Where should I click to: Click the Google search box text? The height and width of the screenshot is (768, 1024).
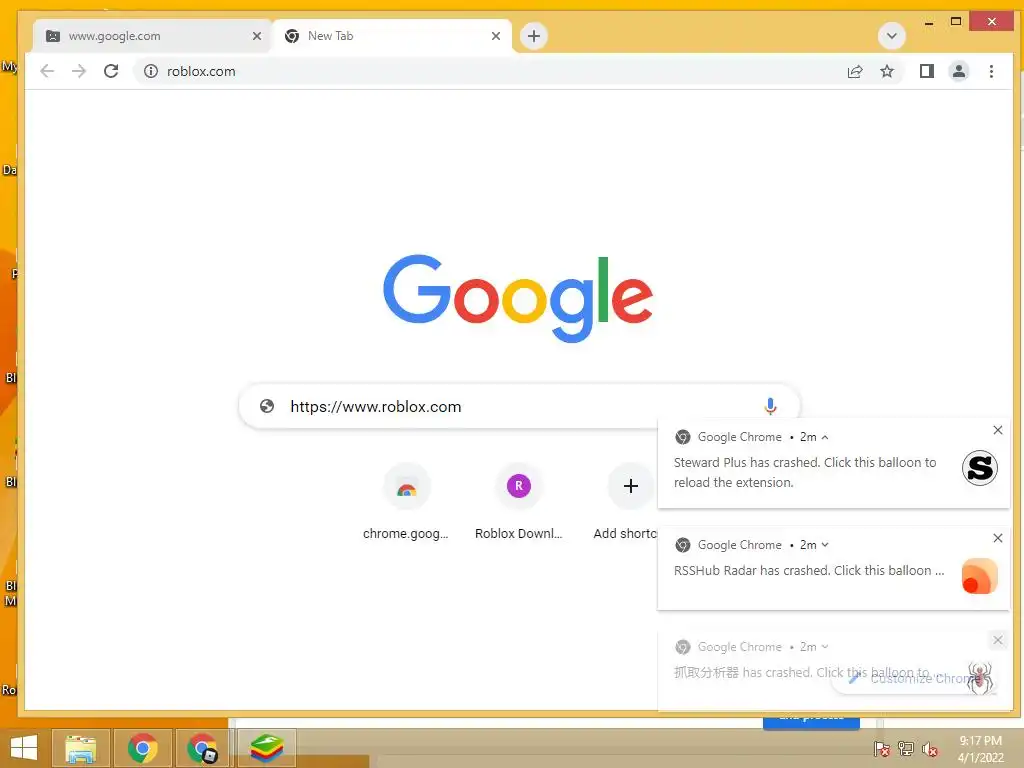376,407
